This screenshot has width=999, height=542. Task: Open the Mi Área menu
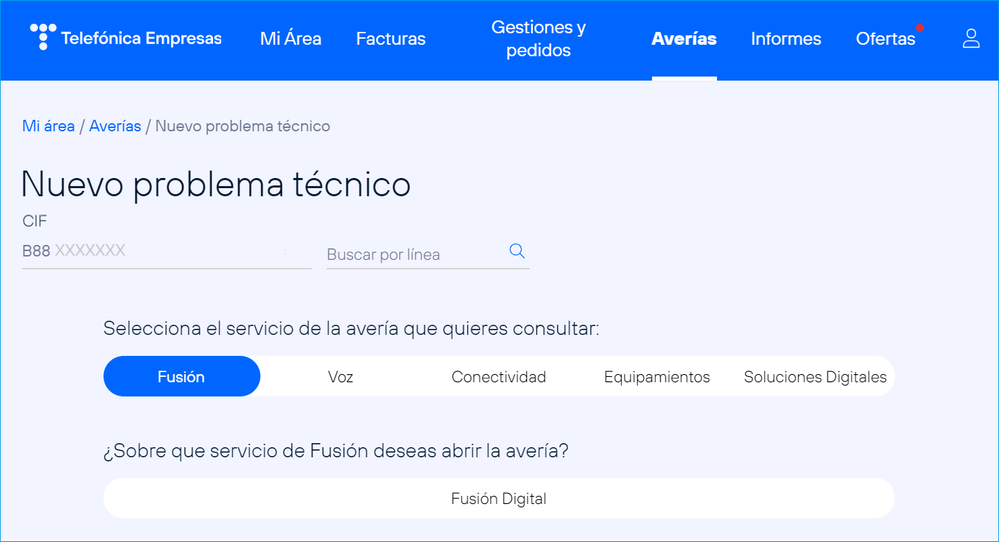click(290, 39)
